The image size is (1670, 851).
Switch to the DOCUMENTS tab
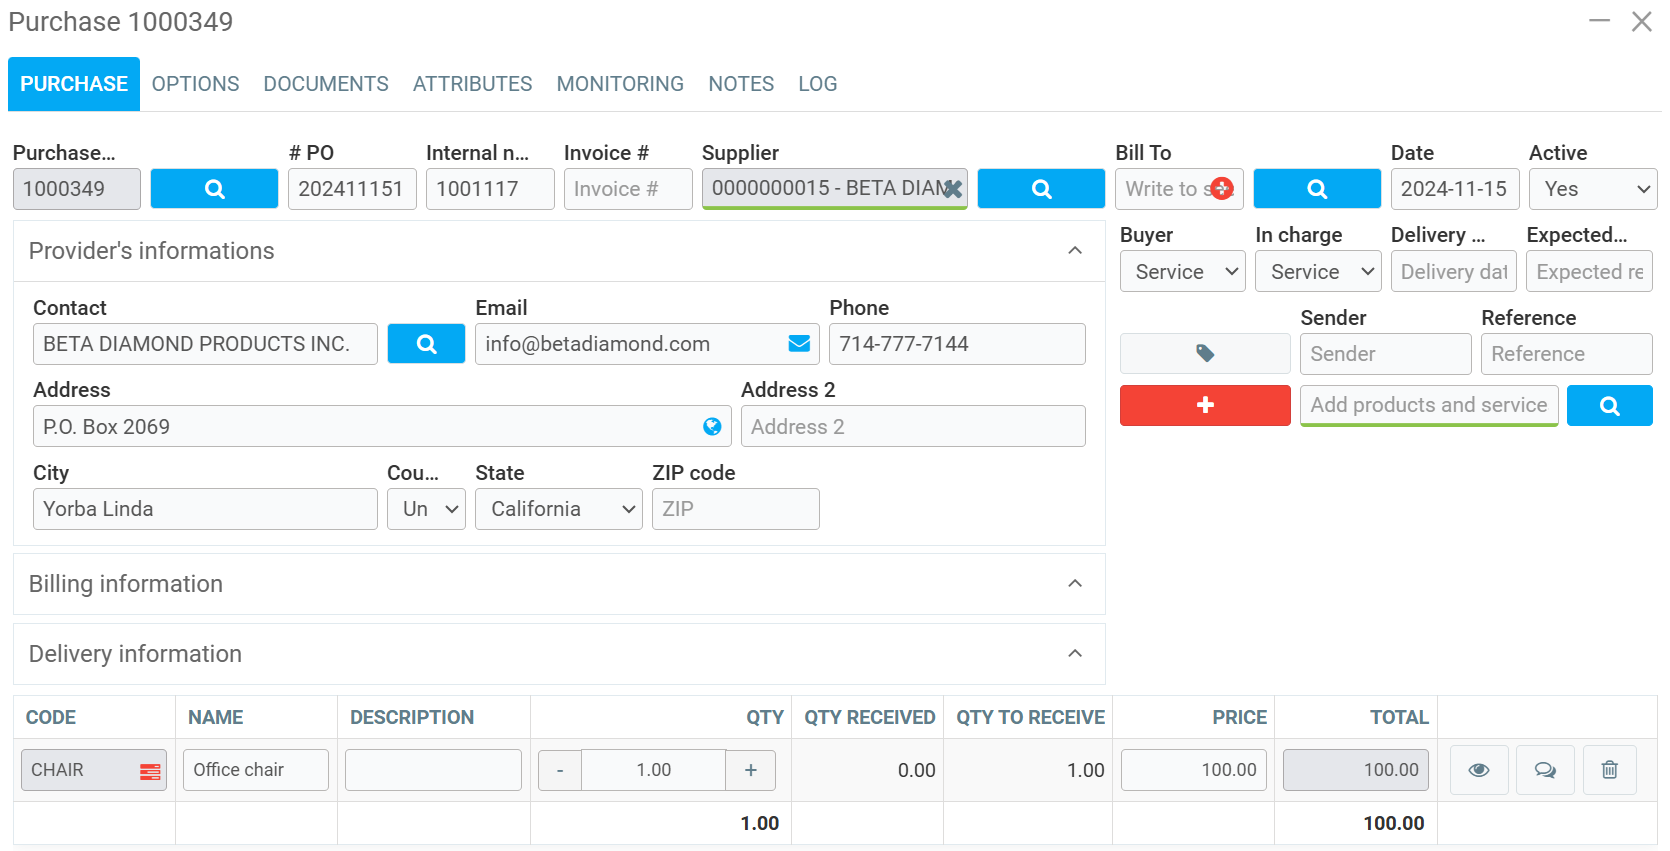326,84
